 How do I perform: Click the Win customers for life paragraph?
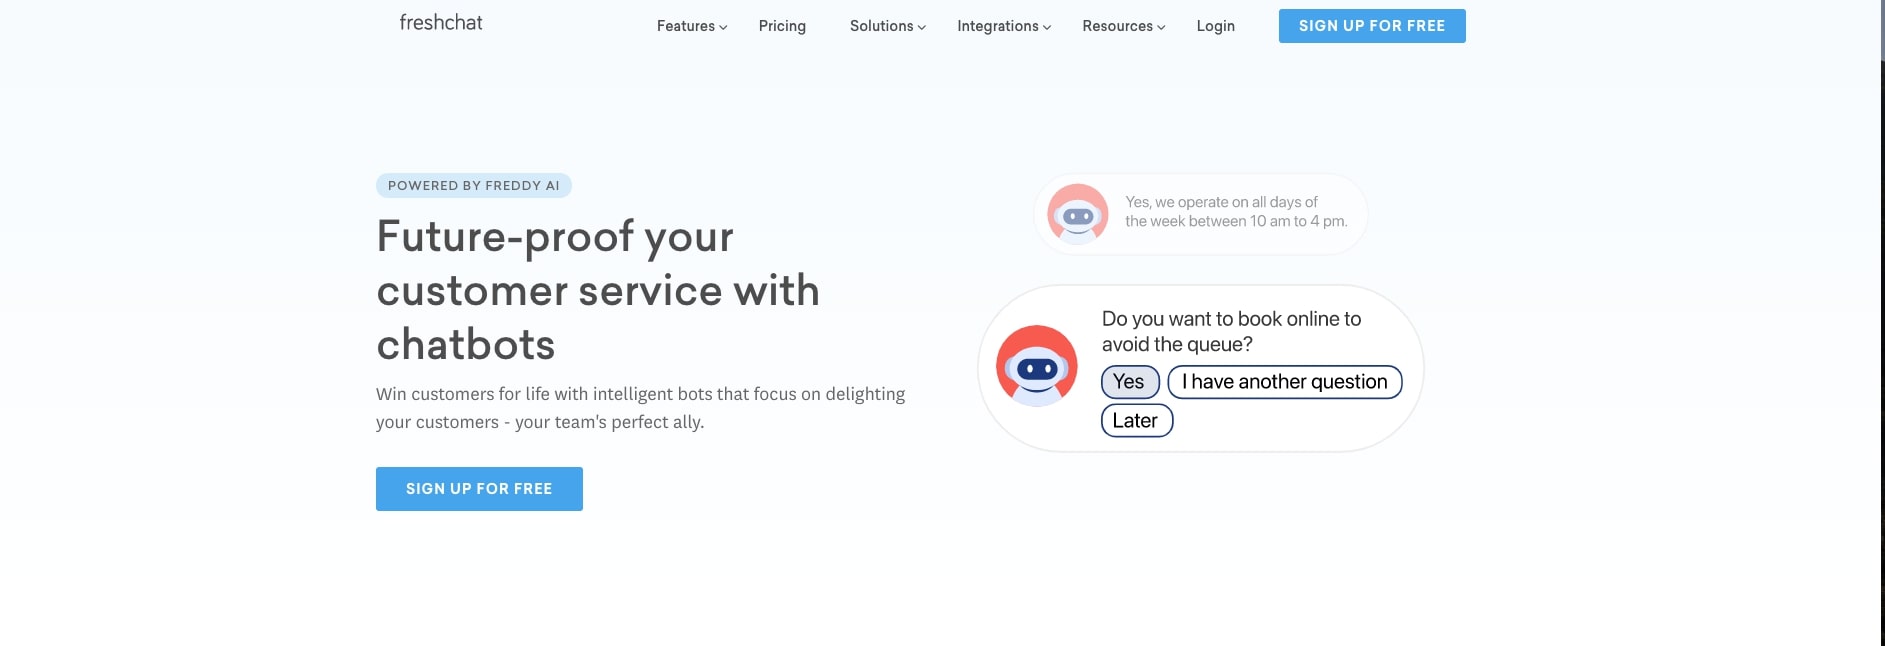click(641, 408)
